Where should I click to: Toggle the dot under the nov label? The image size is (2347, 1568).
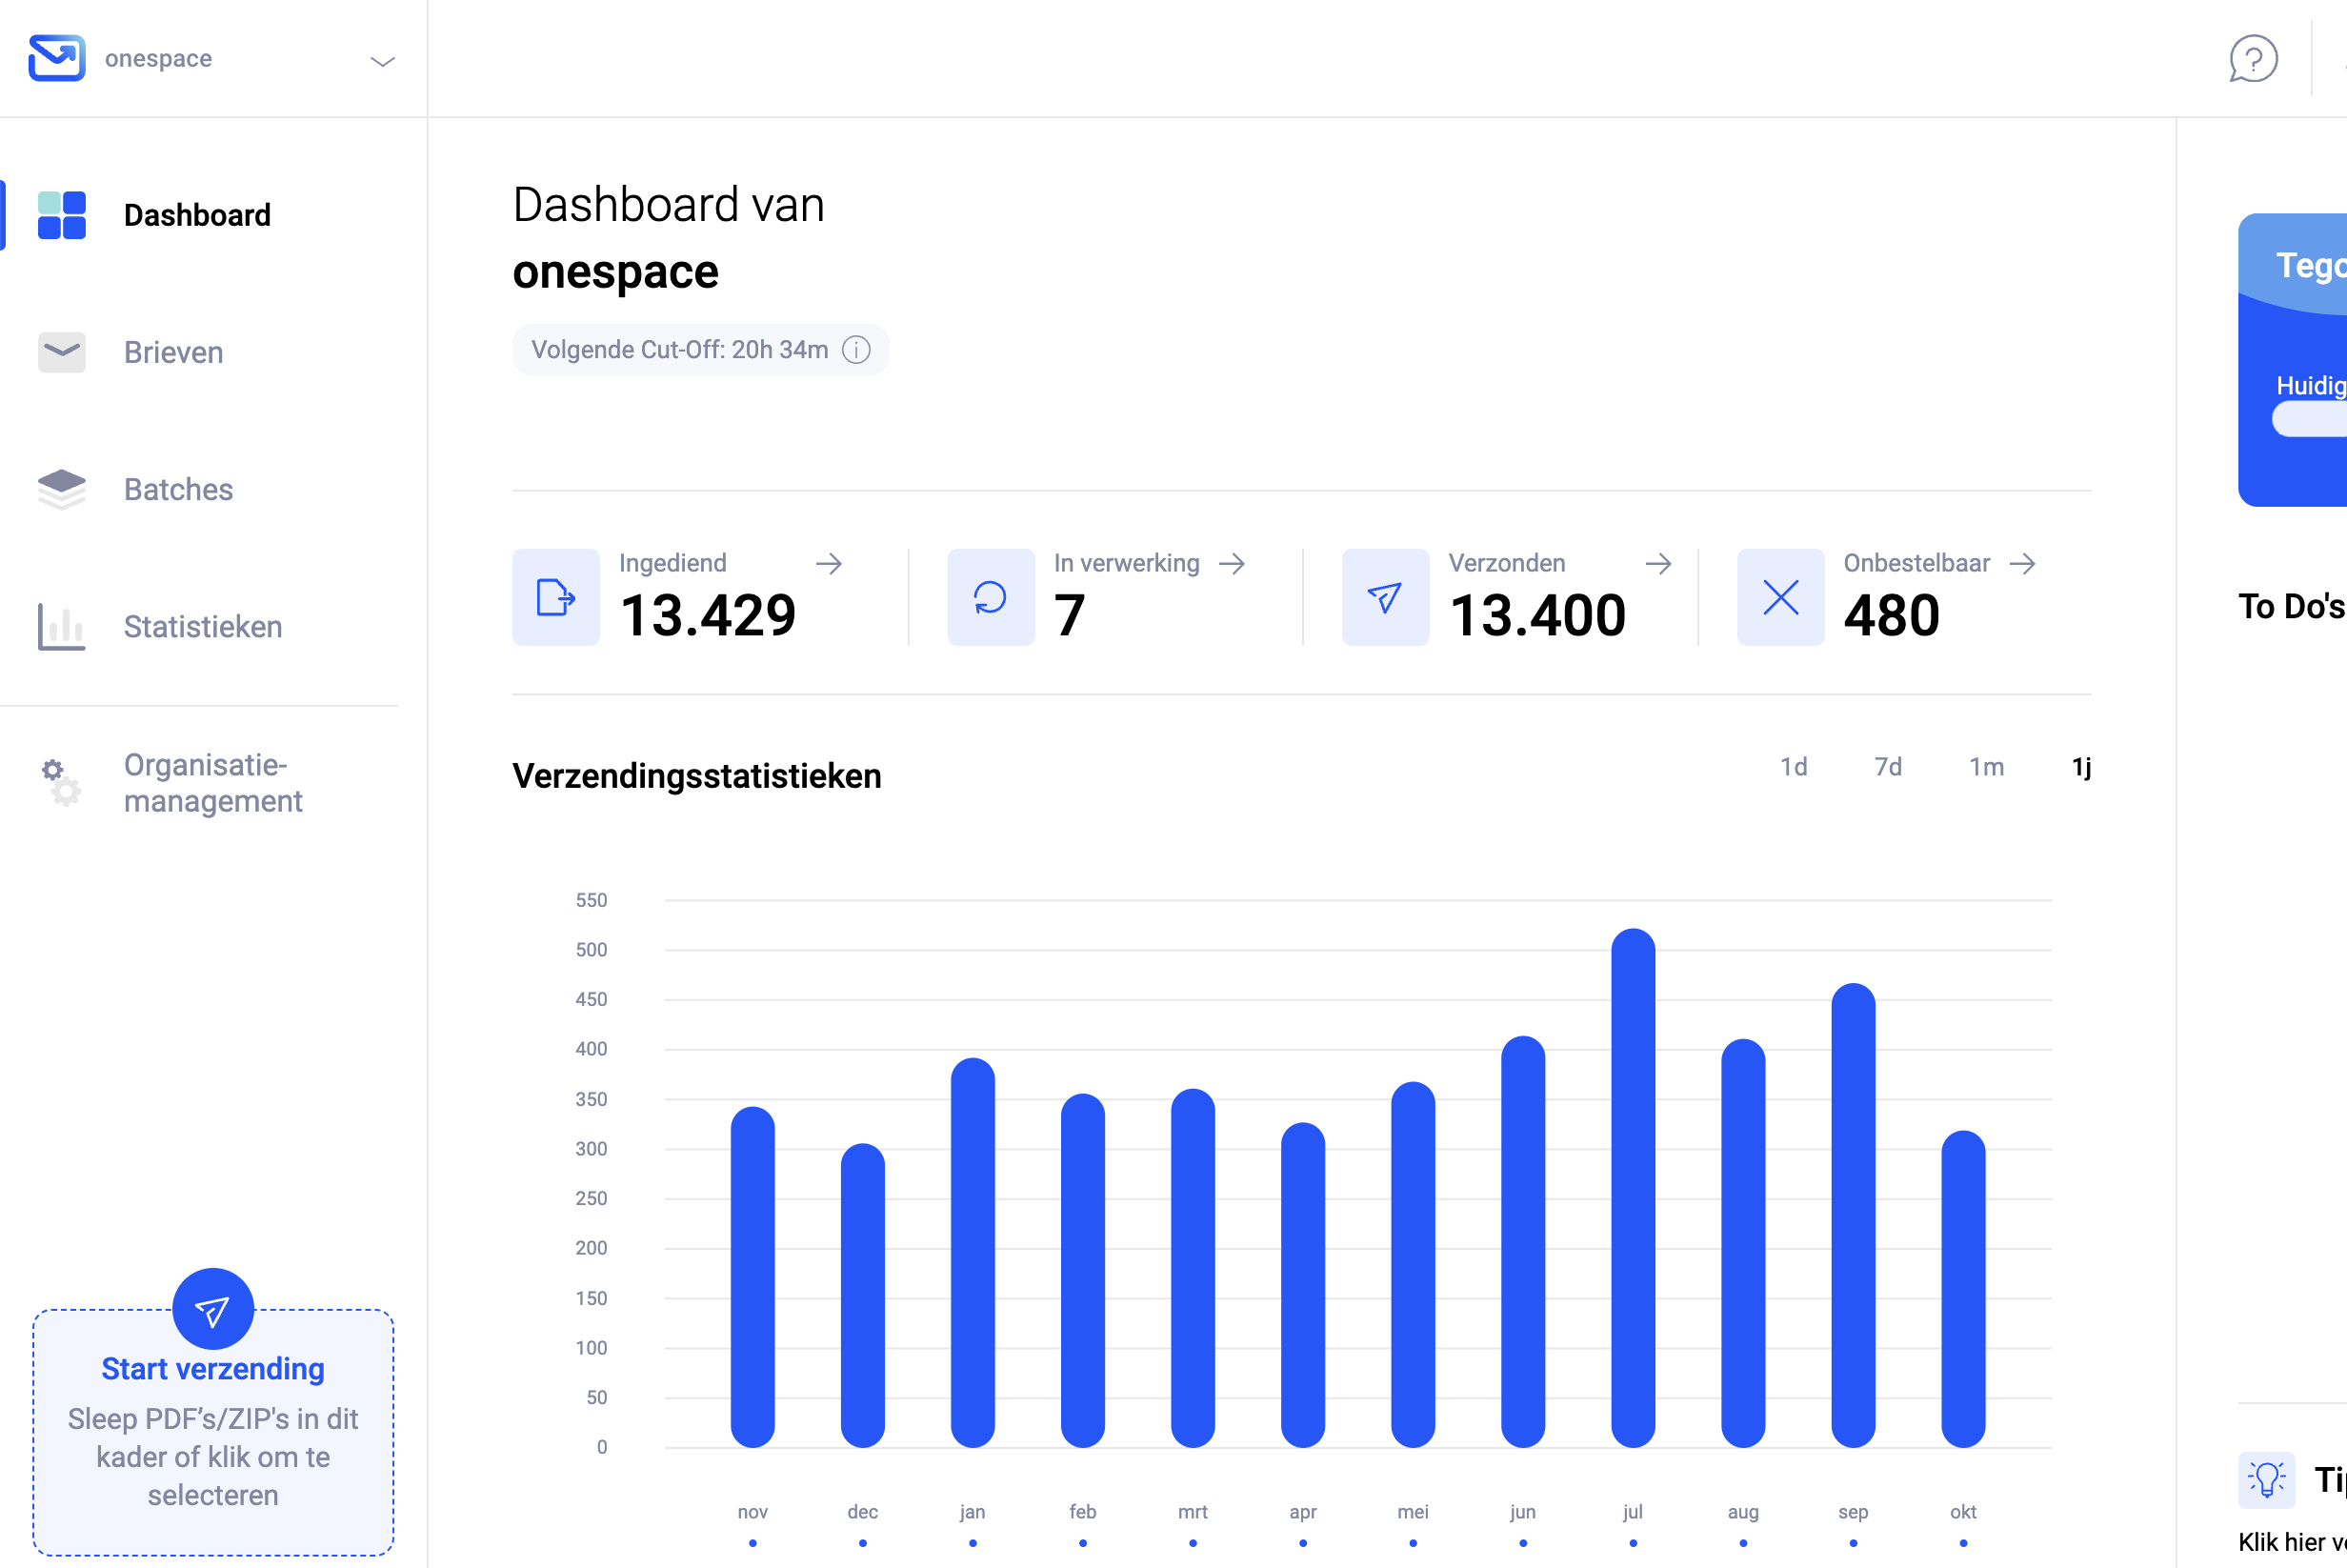coord(753,1543)
